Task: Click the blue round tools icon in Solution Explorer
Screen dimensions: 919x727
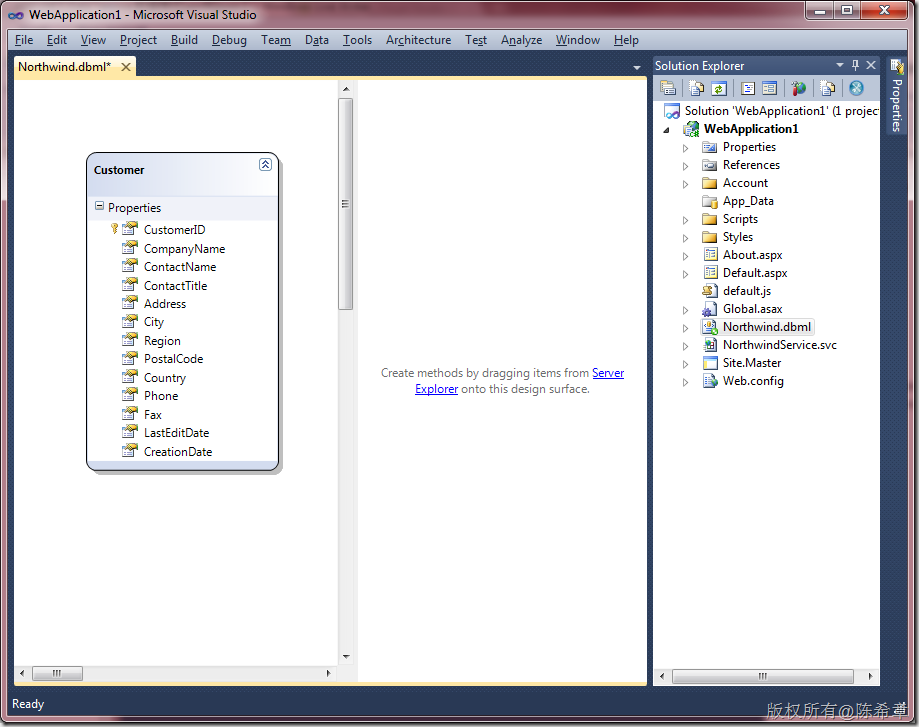Action: (x=856, y=89)
